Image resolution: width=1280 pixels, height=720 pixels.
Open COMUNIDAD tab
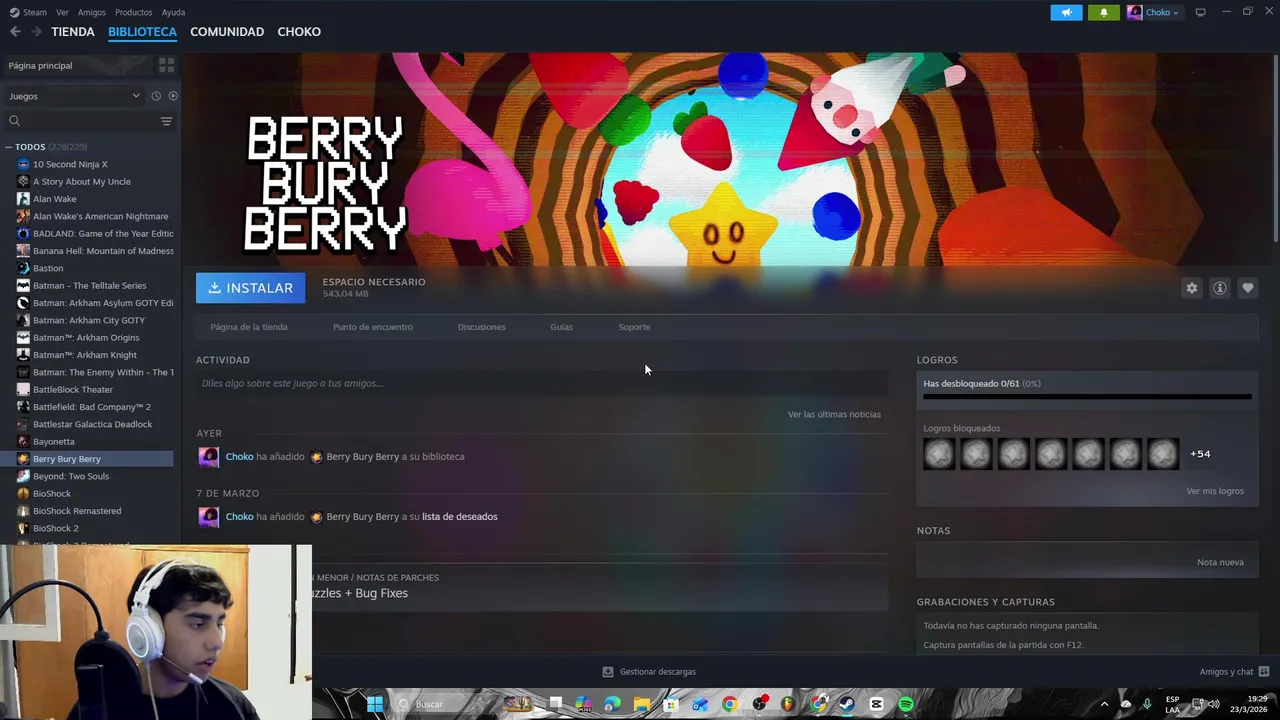[x=227, y=32]
